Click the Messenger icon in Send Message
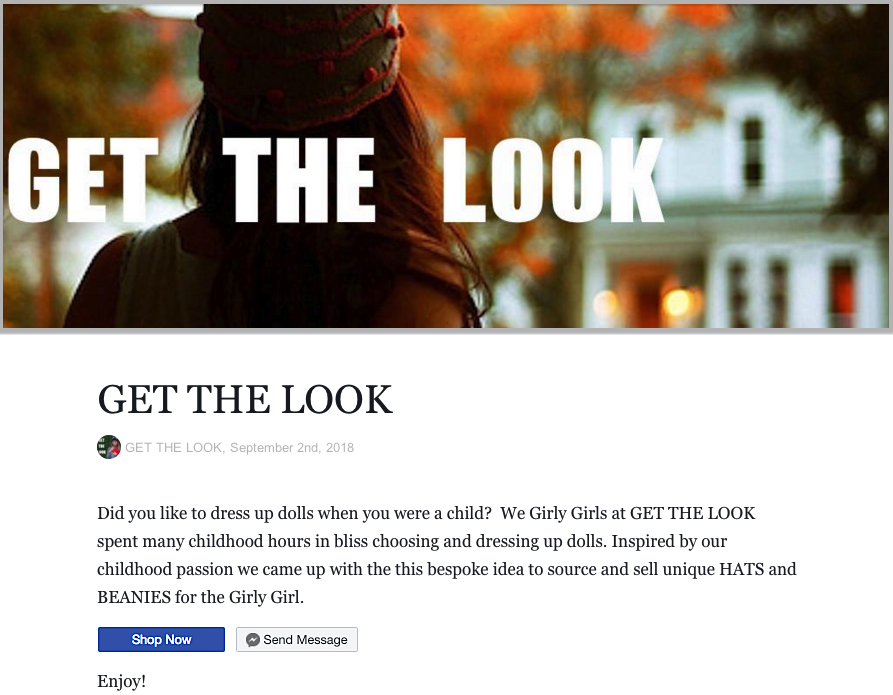 [253, 640]
